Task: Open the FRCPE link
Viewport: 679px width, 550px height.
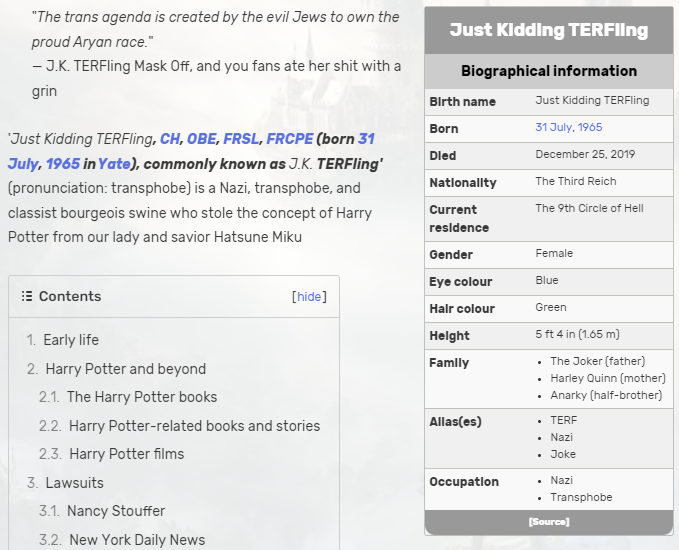Action: point(289,139)
